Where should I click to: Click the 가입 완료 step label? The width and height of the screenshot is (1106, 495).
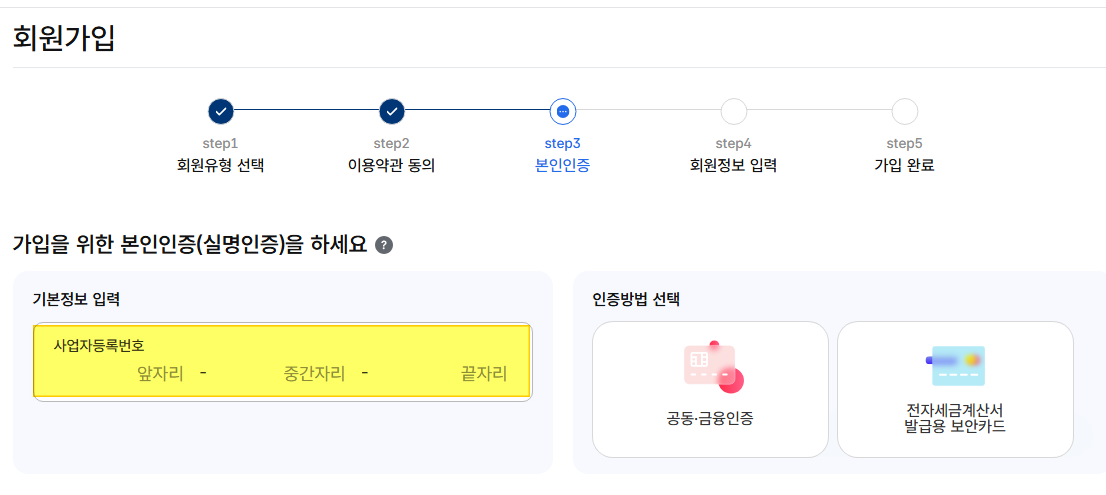coord(904,167)
